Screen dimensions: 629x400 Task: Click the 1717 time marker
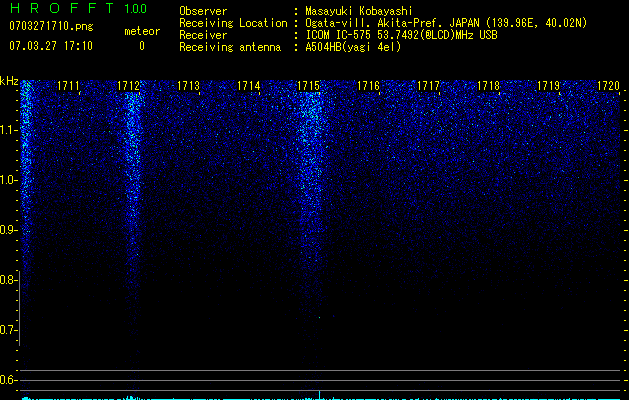click(x=428, y=86)
